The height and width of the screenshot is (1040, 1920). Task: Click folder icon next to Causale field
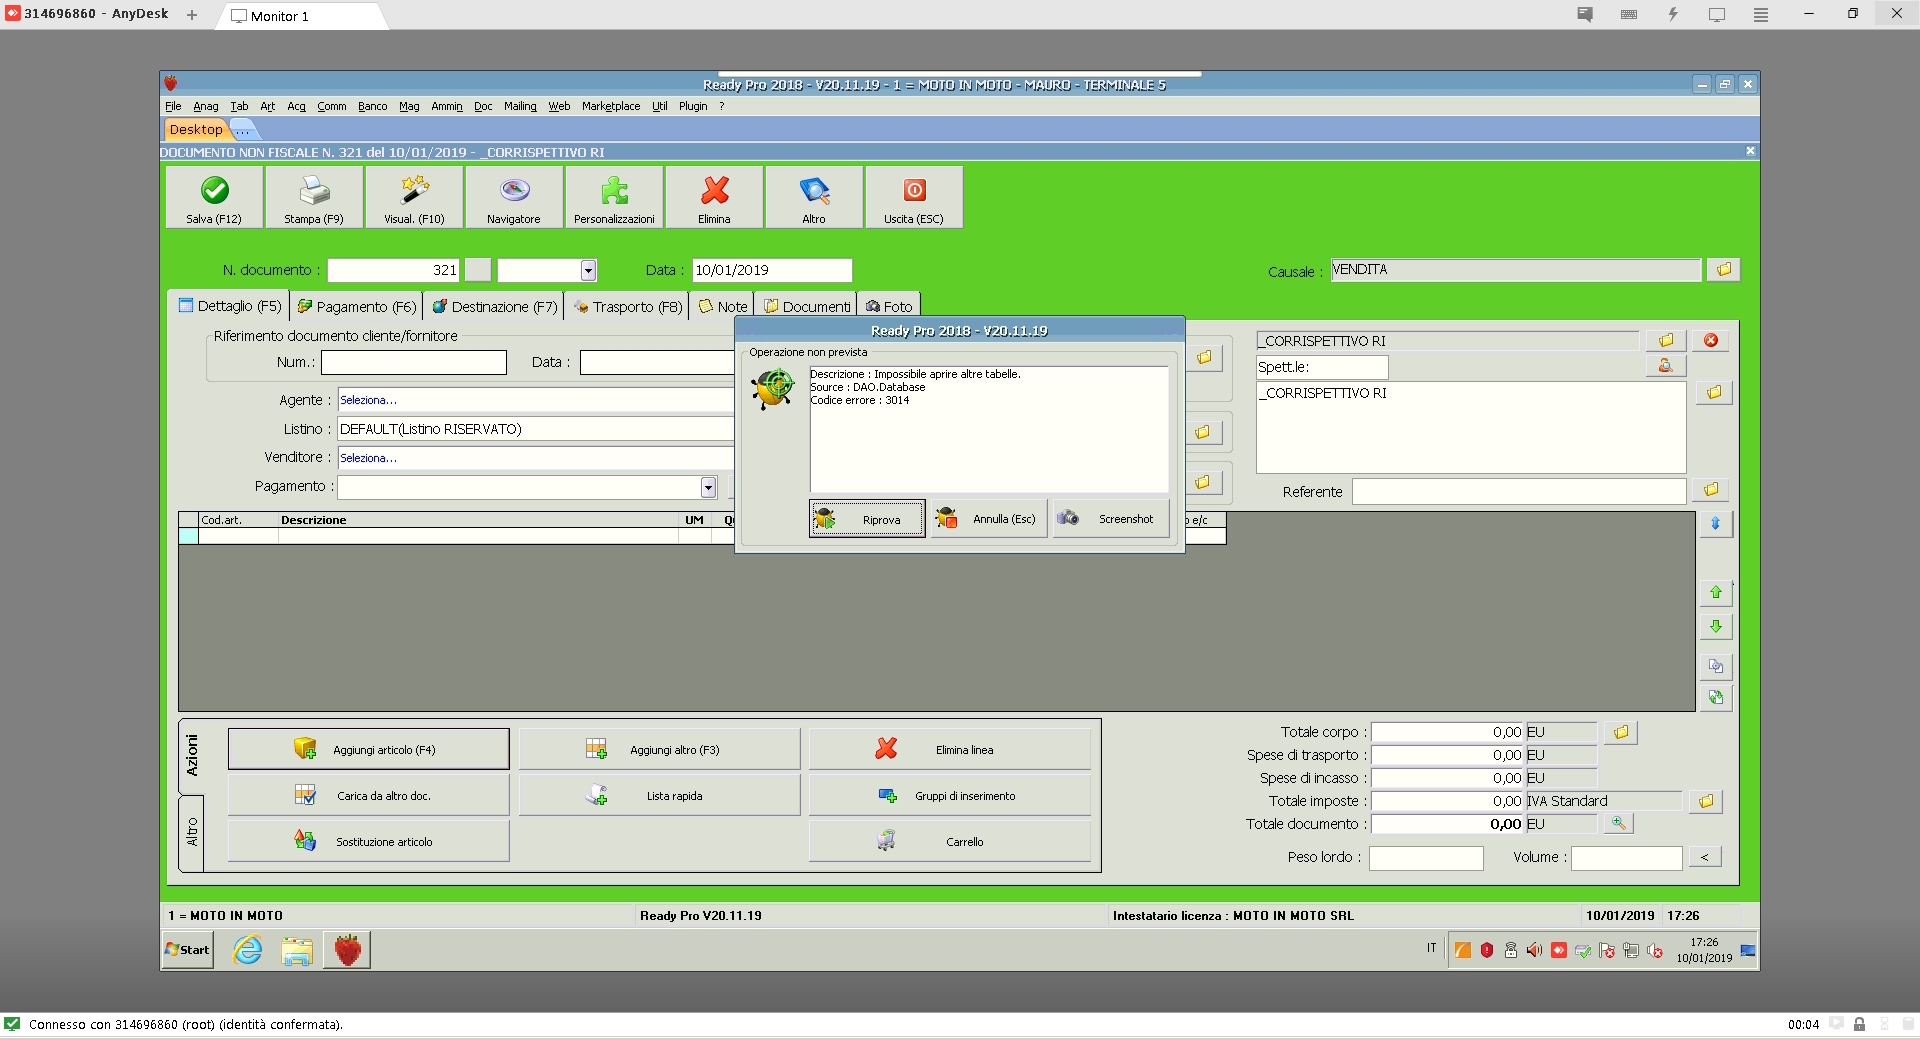pyautogui.click(x=1723, y=270)
